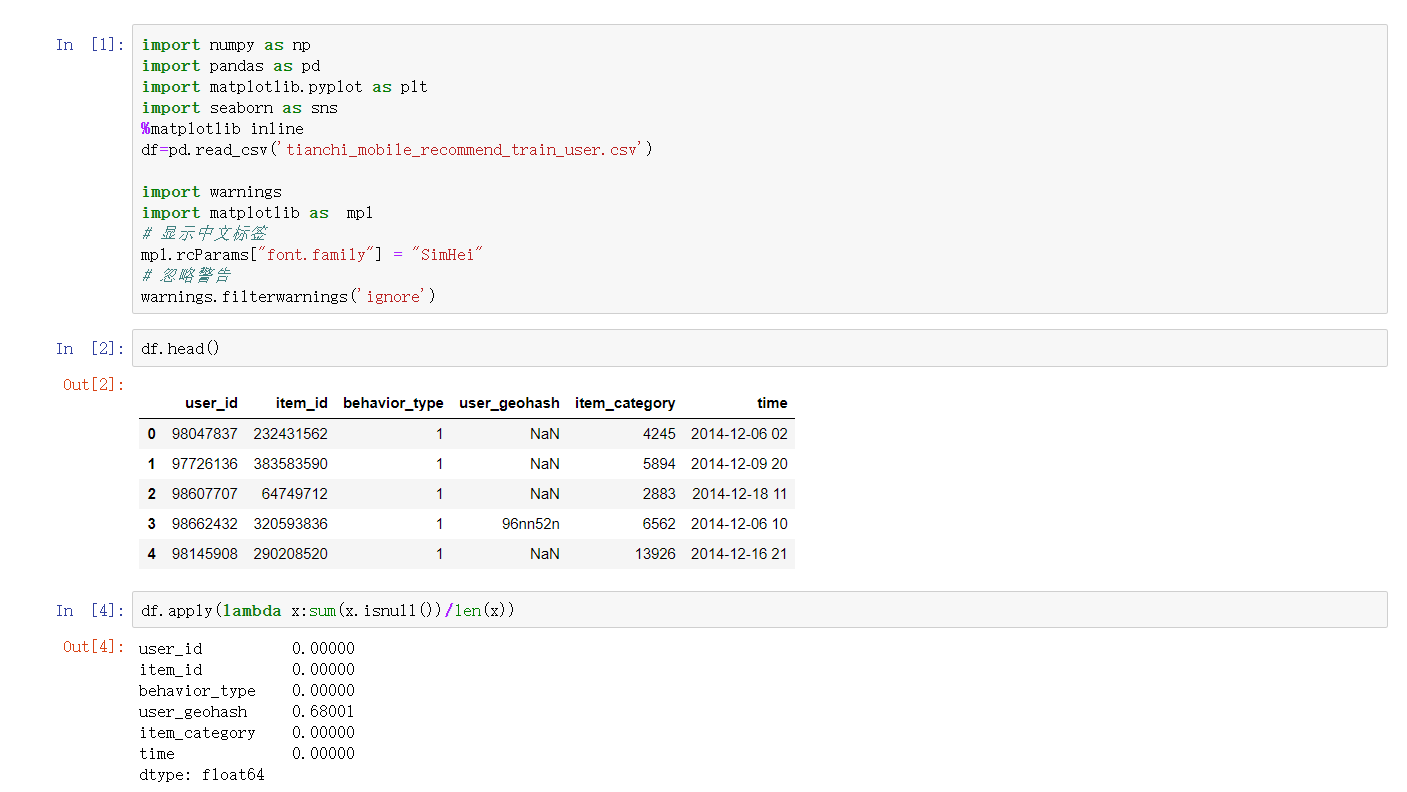Click item category value 13926
Screen dimensions: 1407x792
(655, 554)
